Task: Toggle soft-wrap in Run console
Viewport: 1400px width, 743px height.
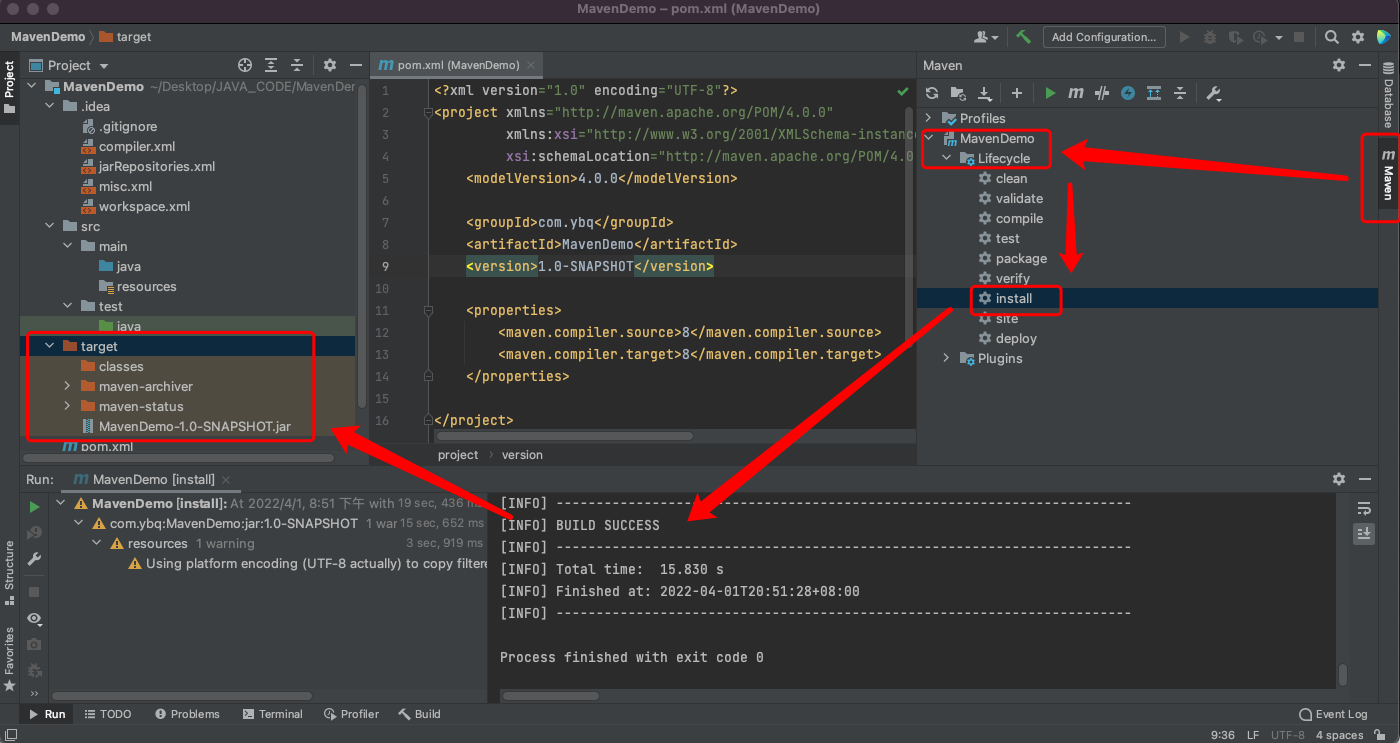Action: click(x=1364, y=508)
